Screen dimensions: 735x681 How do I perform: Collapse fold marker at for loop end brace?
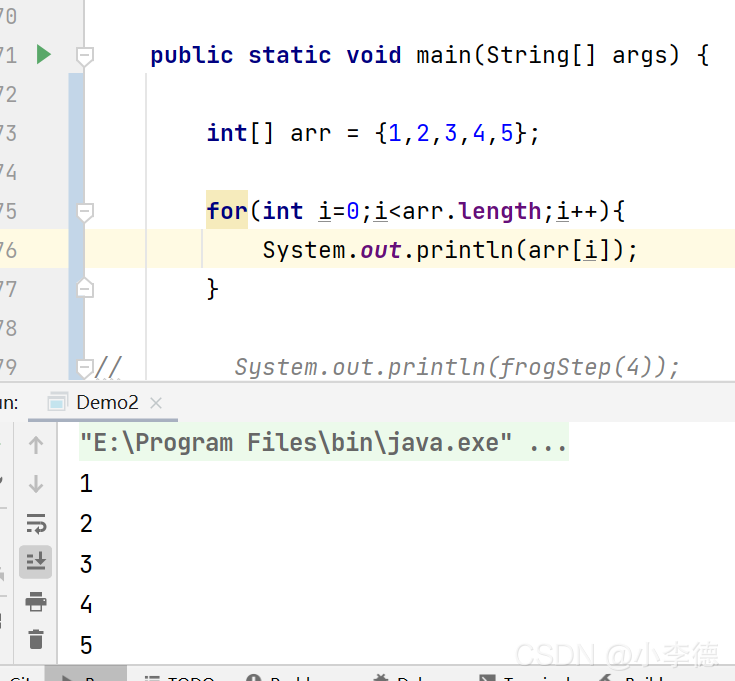click(x=85, y=288)
